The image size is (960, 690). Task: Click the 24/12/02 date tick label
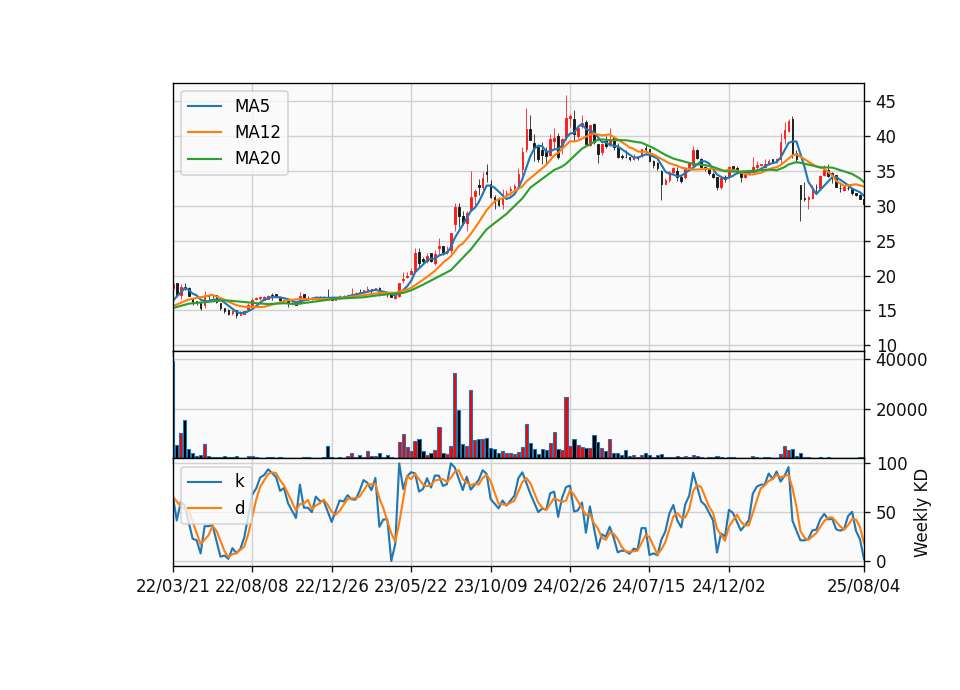(x=729, y=586)
